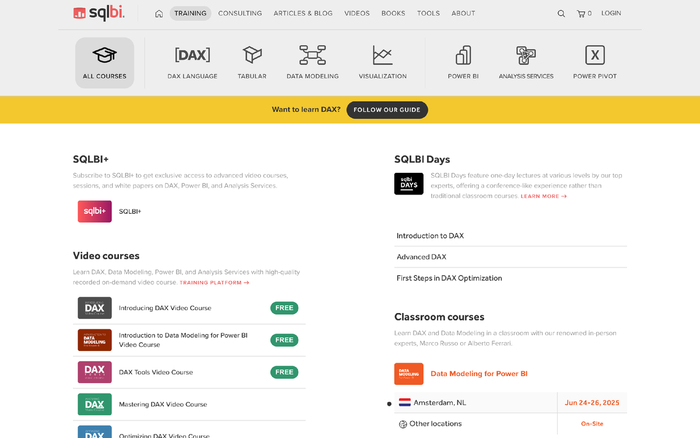Open the Advanced DAX lecture link
Viewport: 700px width, 438px height.
tap(421, 257)
